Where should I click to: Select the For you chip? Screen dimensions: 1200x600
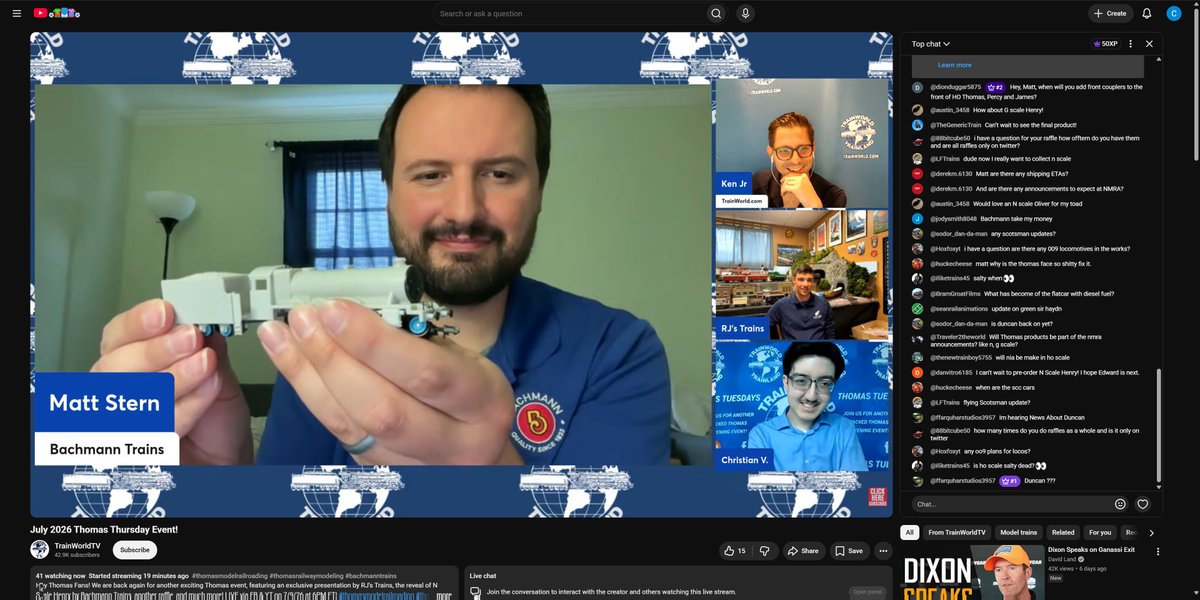click(1100, 533)
